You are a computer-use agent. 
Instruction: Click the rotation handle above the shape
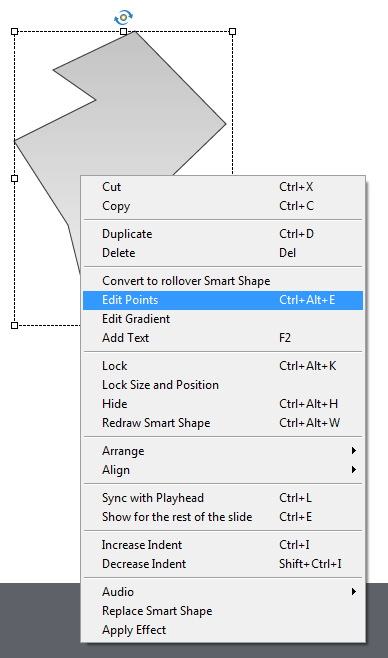pos(123,18)
